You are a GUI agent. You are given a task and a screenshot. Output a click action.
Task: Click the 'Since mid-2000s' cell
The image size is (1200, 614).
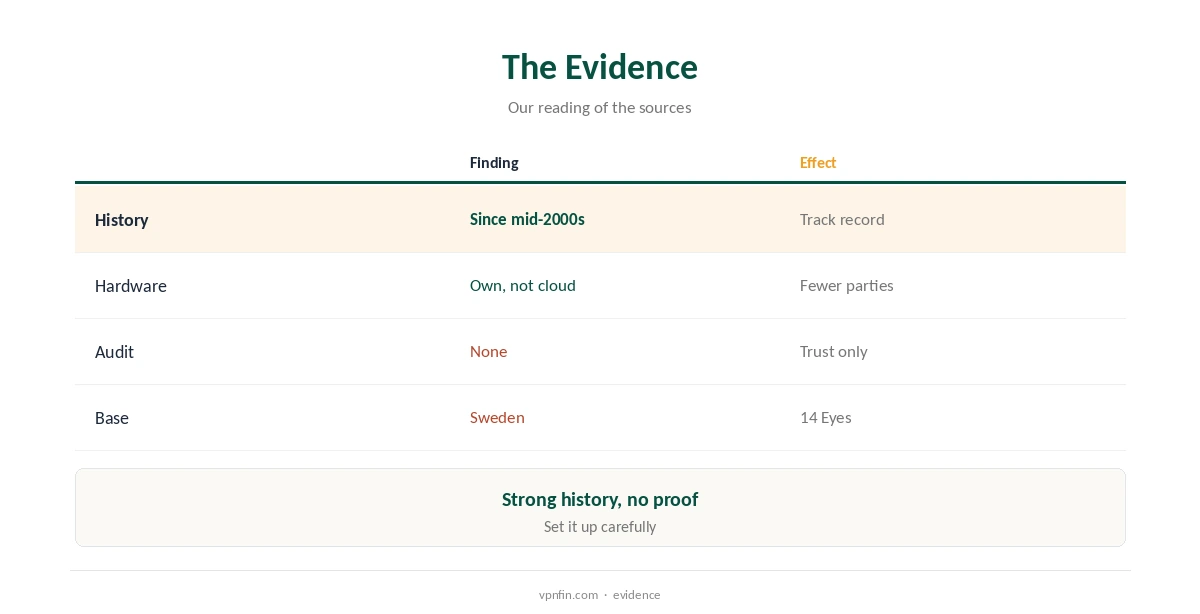coord(527,219)
